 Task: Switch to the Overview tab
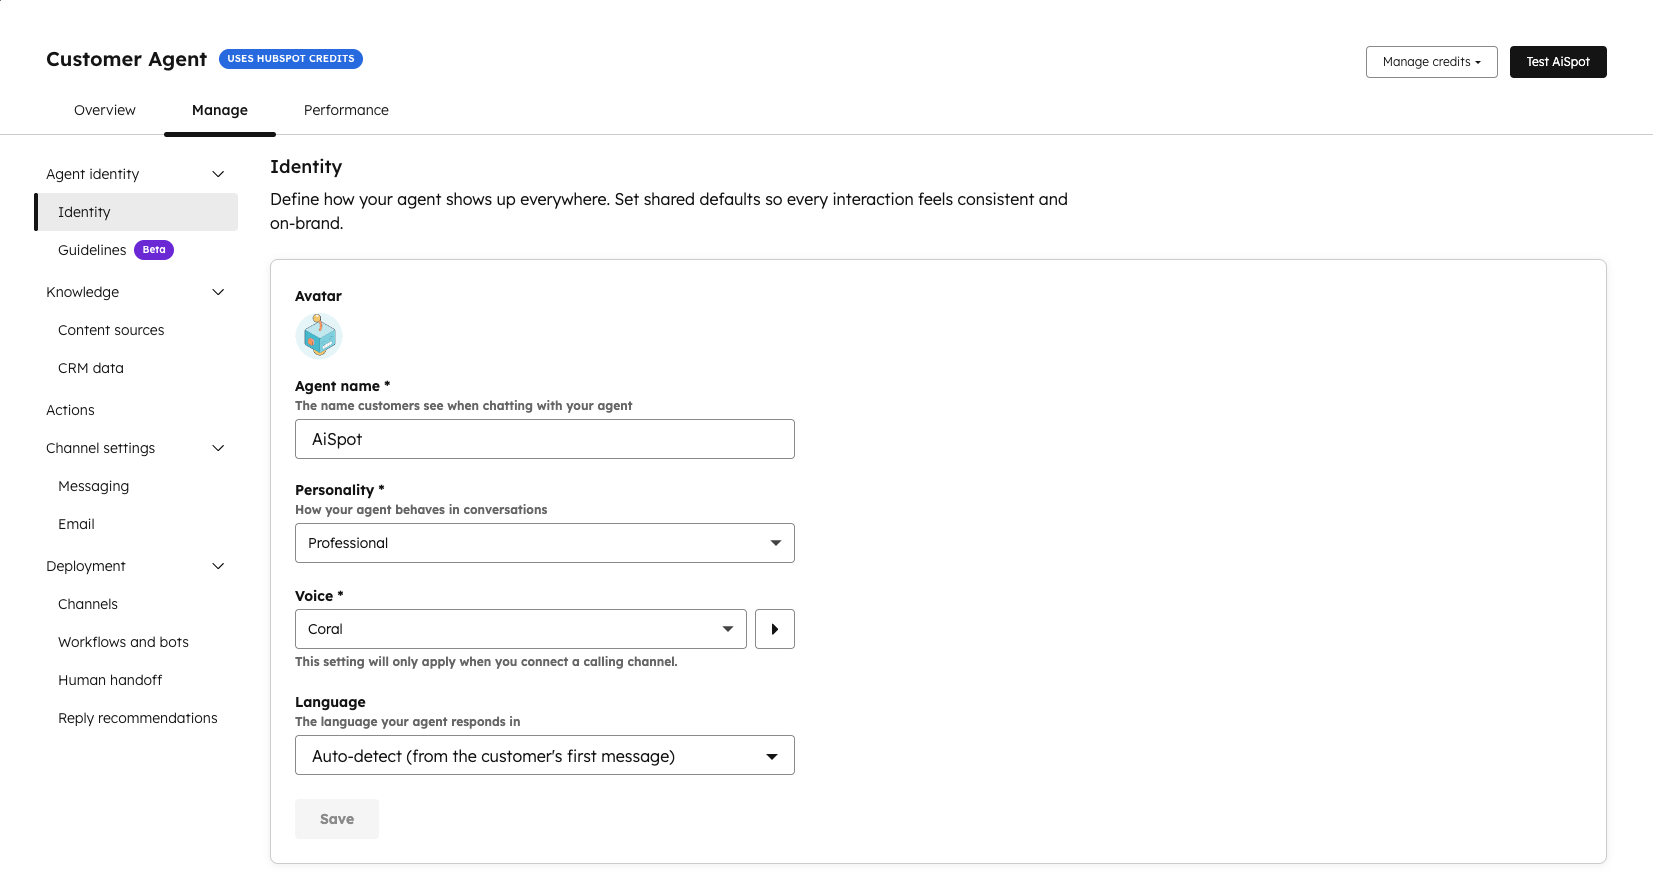[105, 110]
